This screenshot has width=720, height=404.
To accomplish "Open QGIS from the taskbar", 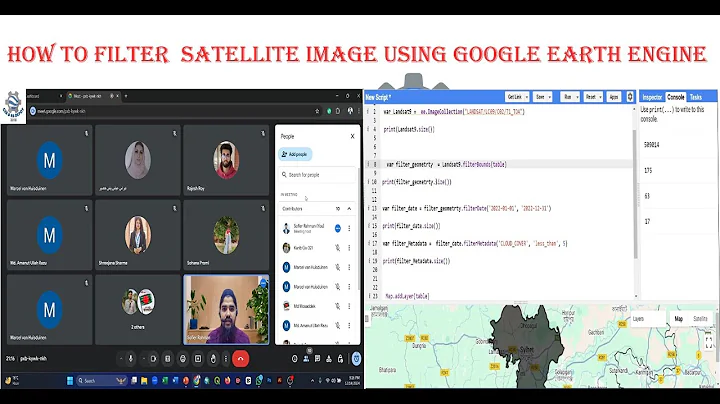I will tap(217, 381).
